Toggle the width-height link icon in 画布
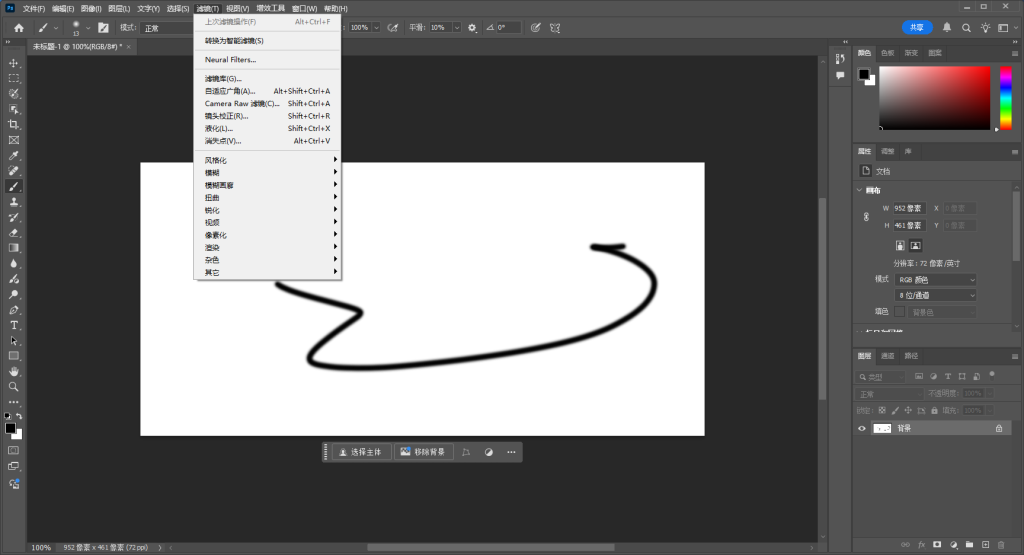 [x=866, y=216]
